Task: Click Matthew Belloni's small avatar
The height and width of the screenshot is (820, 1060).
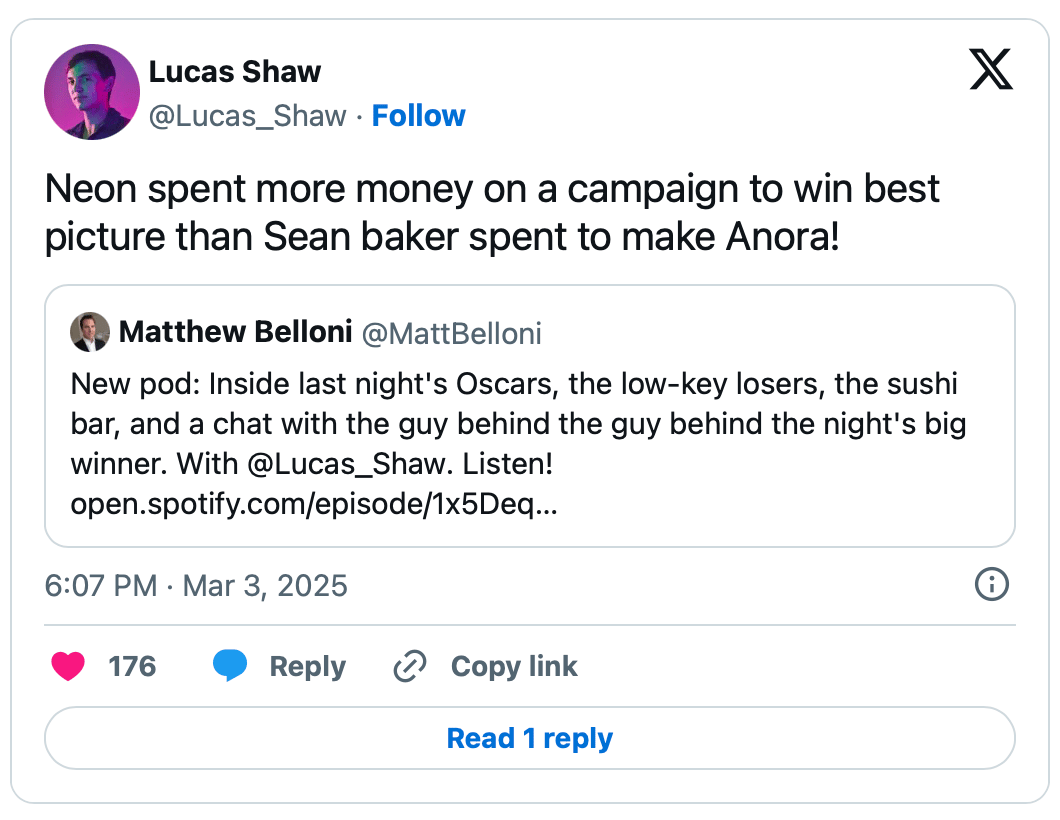Action: 90,332
